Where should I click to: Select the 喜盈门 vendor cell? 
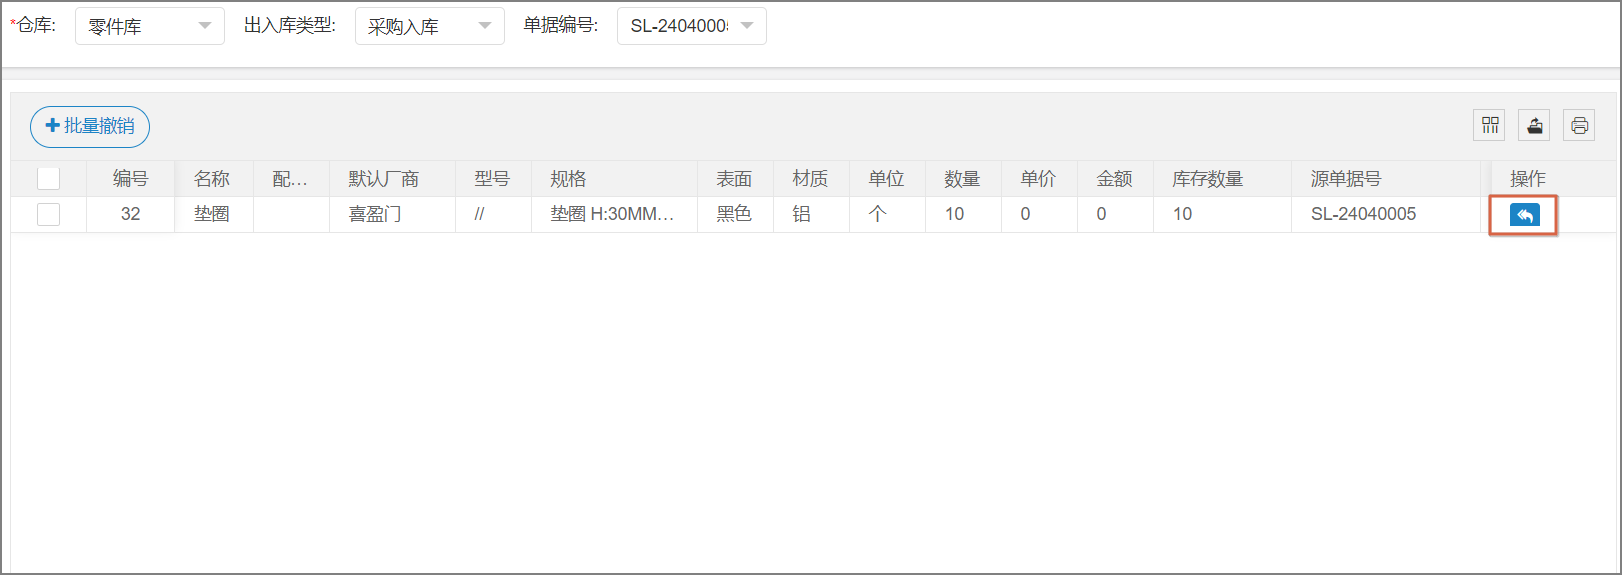point(375,214)
